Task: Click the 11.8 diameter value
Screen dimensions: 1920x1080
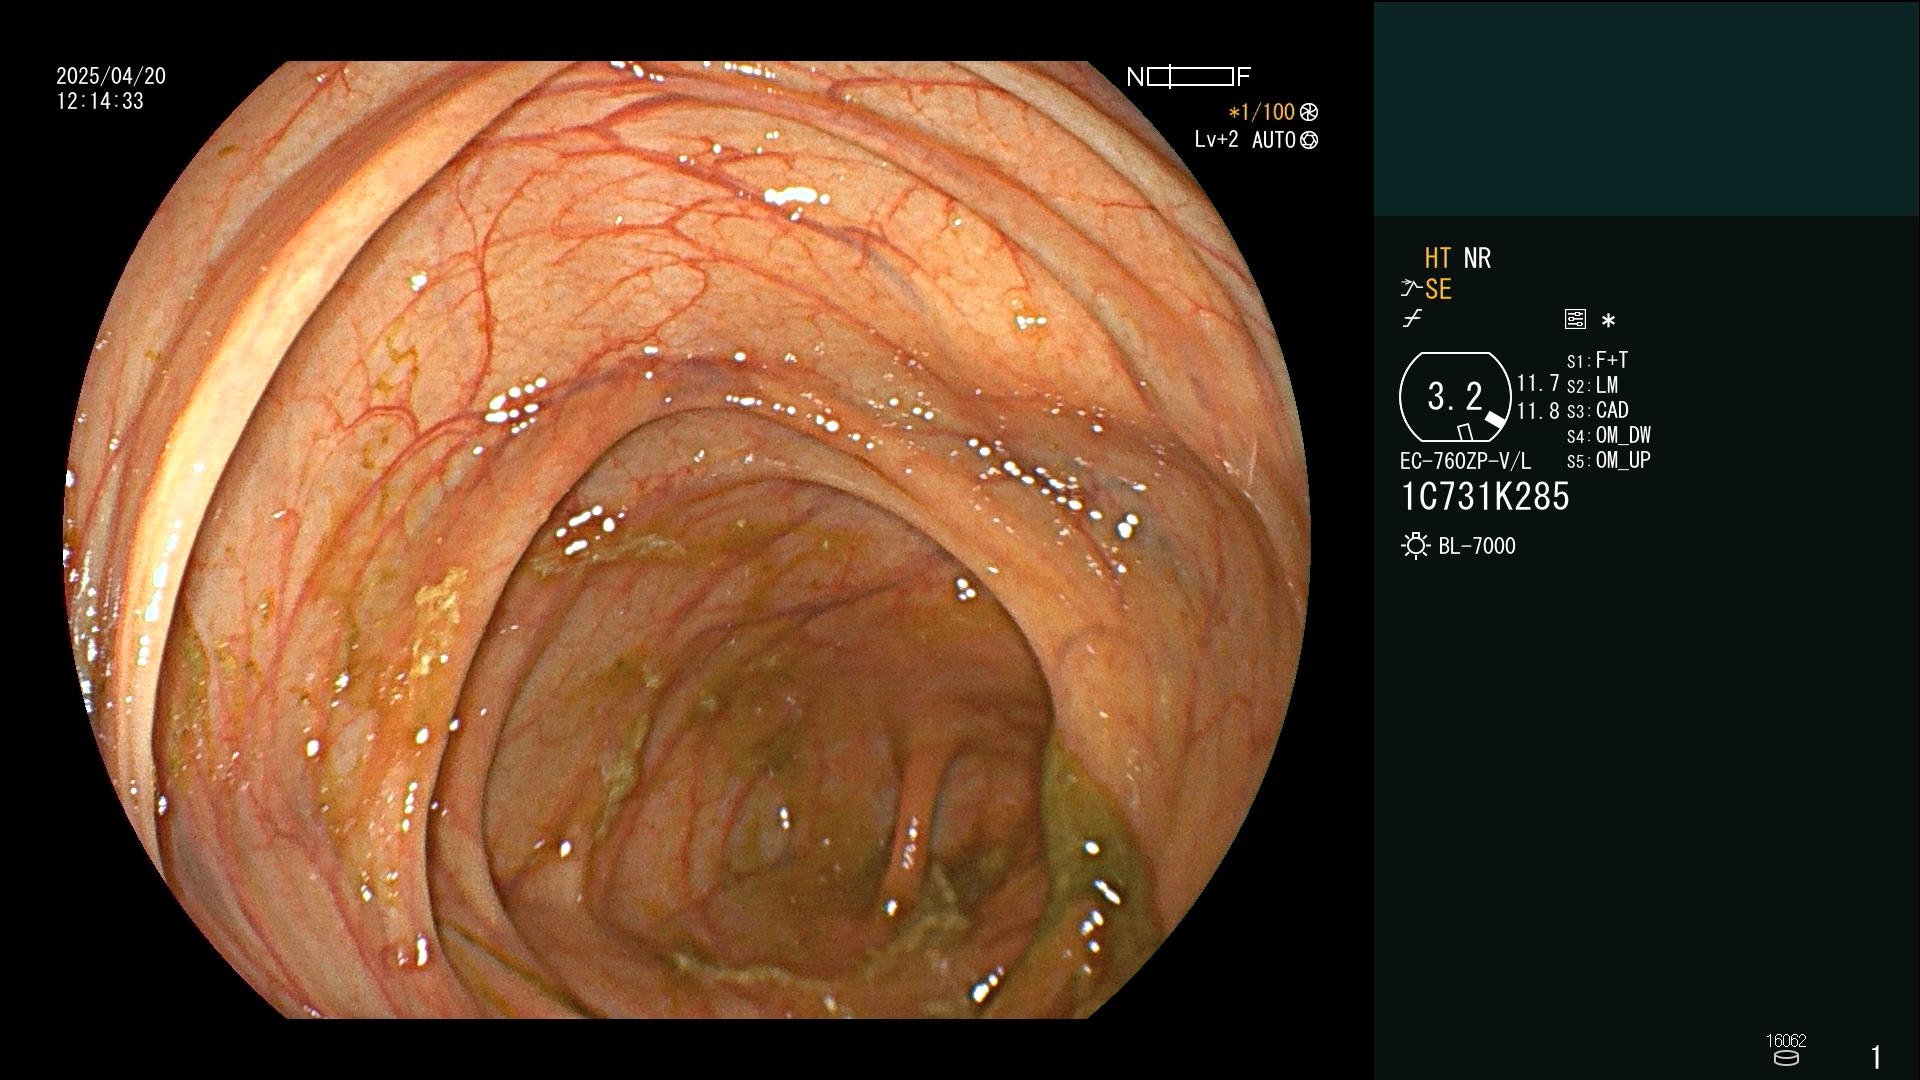Action: 1538,411
